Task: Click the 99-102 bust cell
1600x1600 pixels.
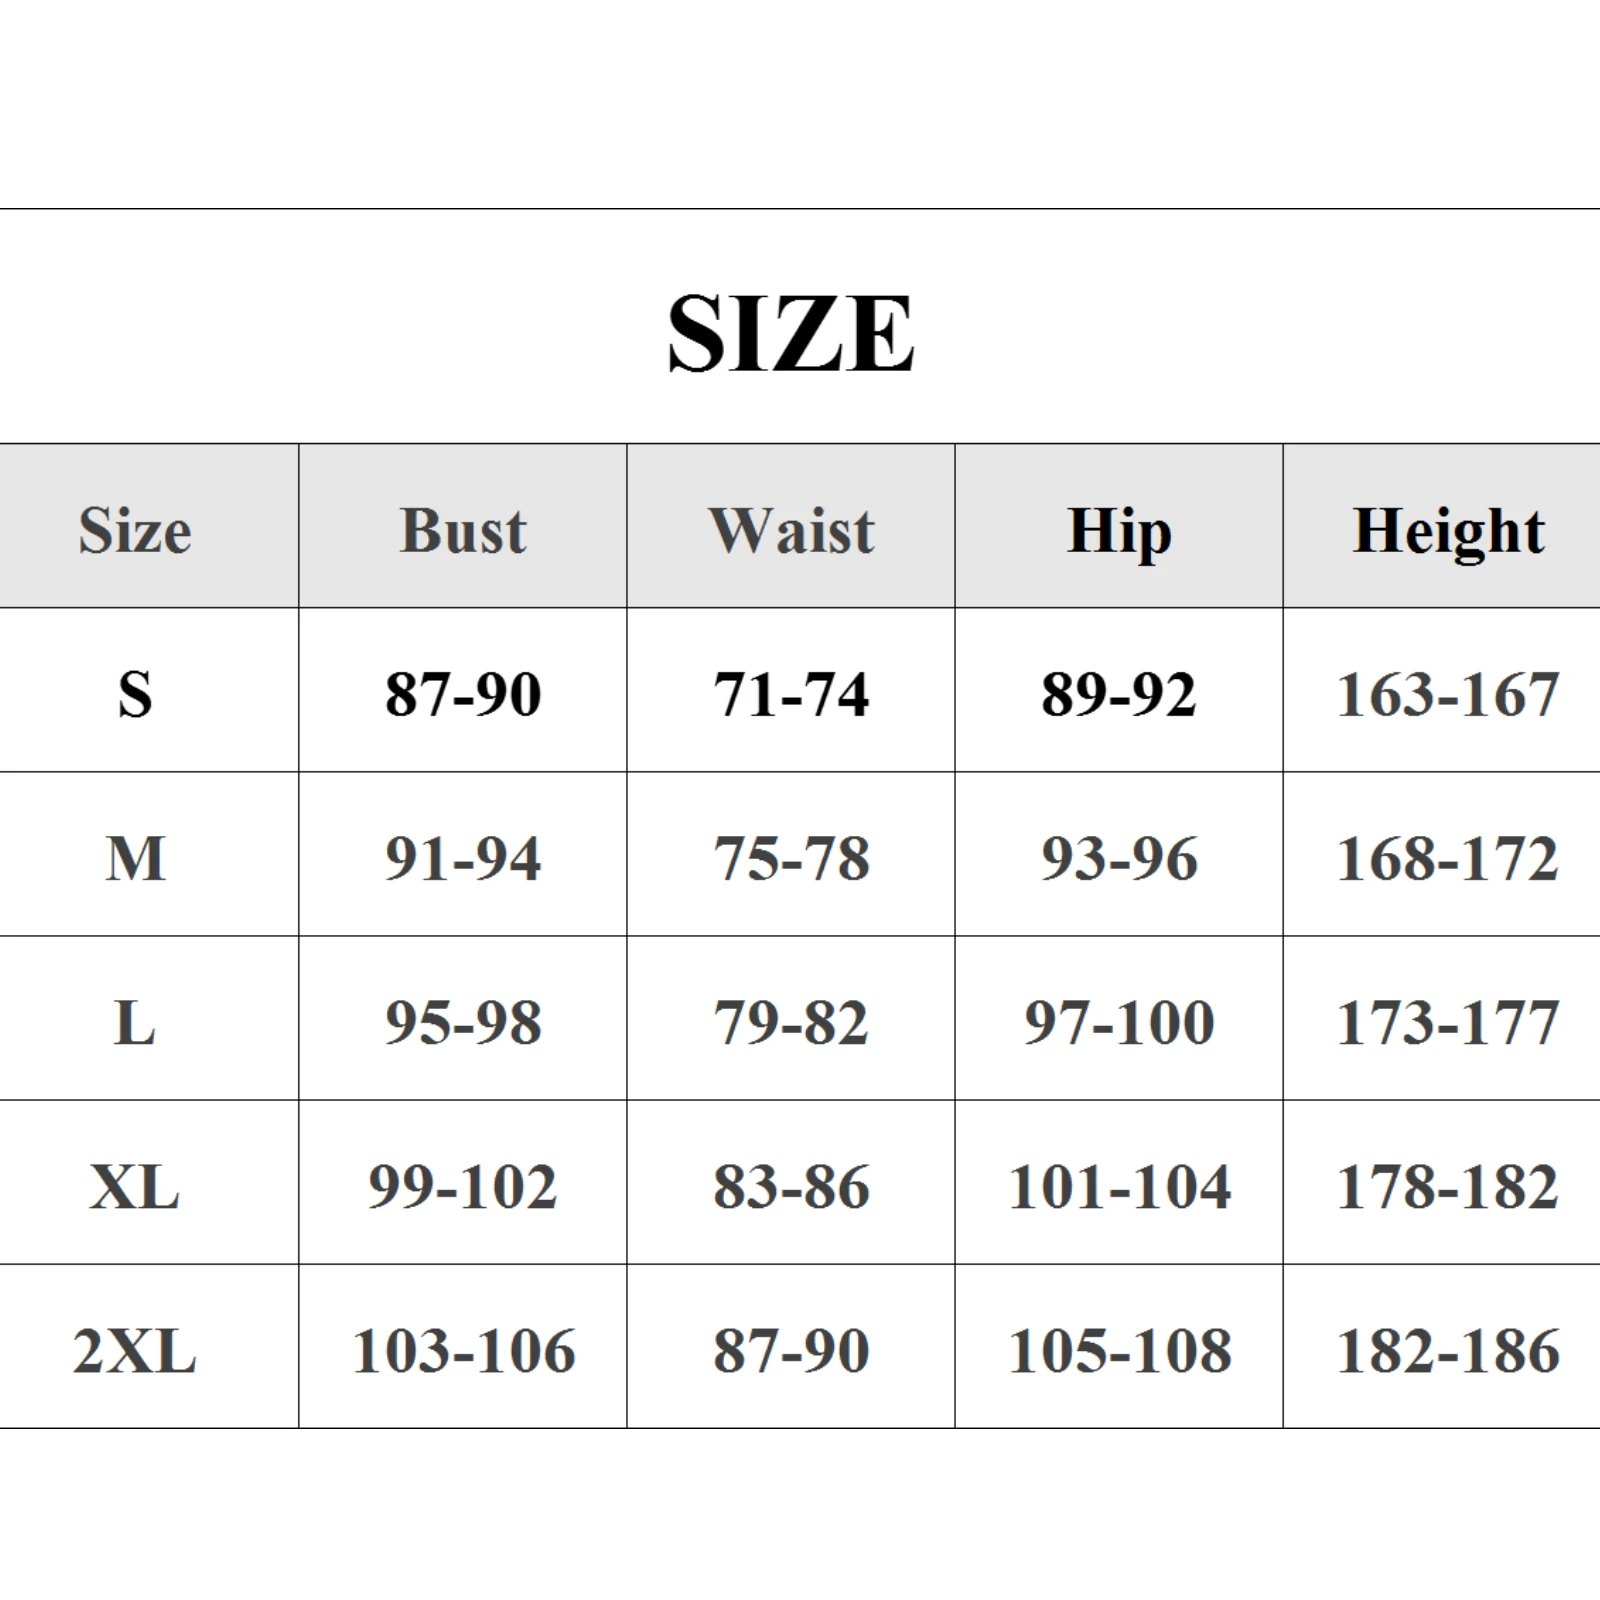Action: (463, 1187)
